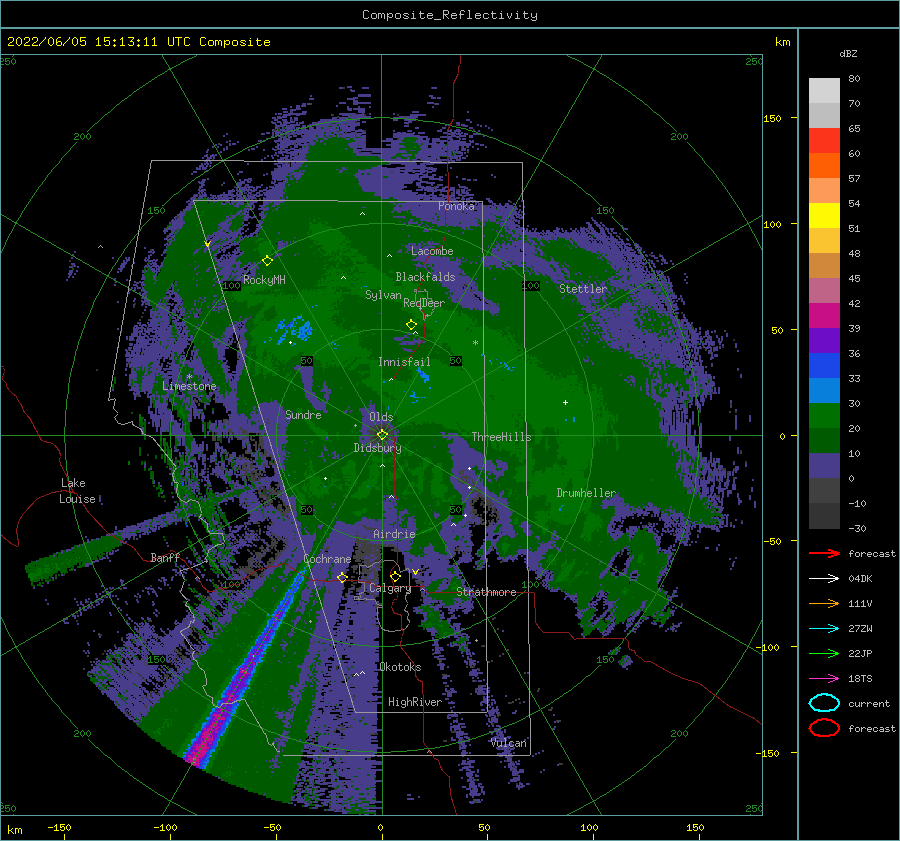Select the dark orange 57–60 dBZ swatch

coord(824,165)
